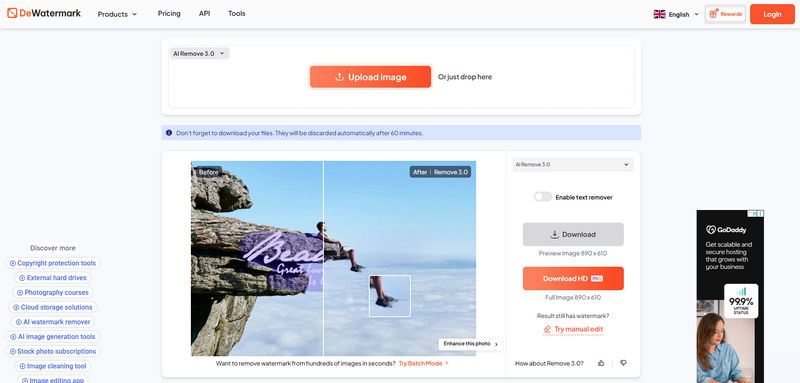This screenshot has height=383, width=800.
Task: Click the gray Download button
Action: (x=573, y=235)
